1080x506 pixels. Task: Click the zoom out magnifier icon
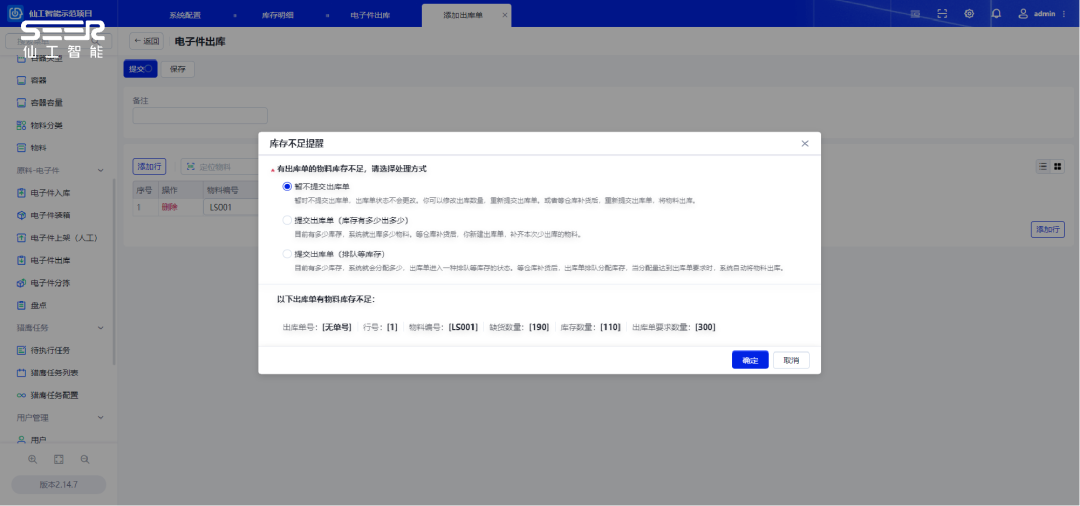pyautogui.click(x=85, y=459)
